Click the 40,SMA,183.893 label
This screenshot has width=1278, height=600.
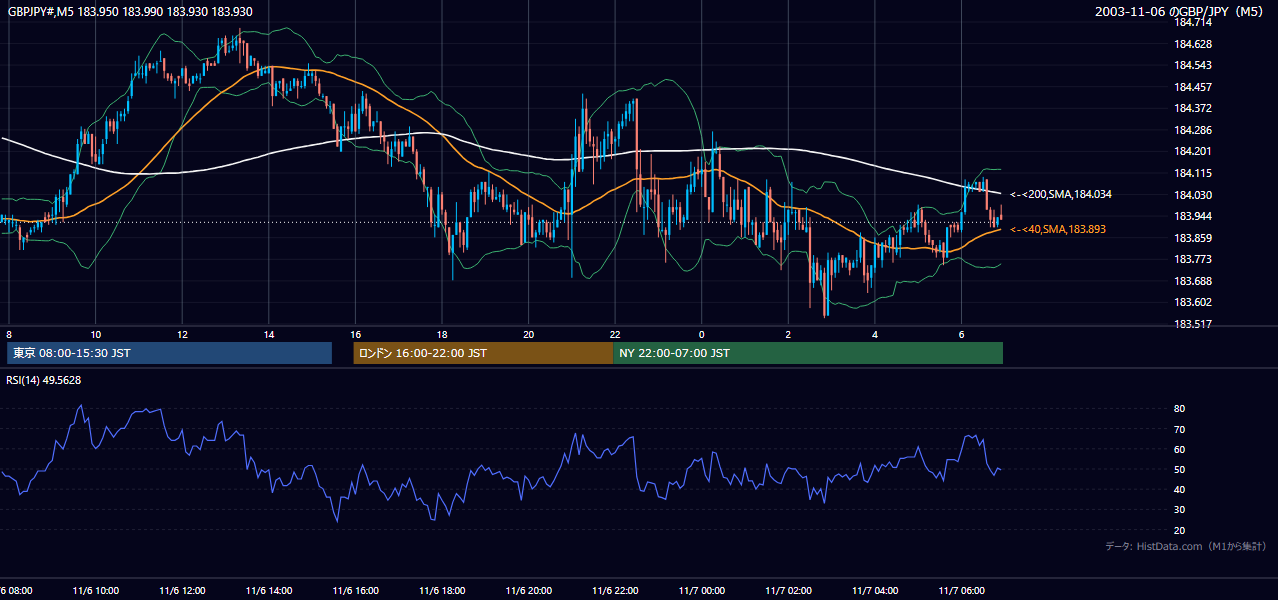tap(1058, 229)
